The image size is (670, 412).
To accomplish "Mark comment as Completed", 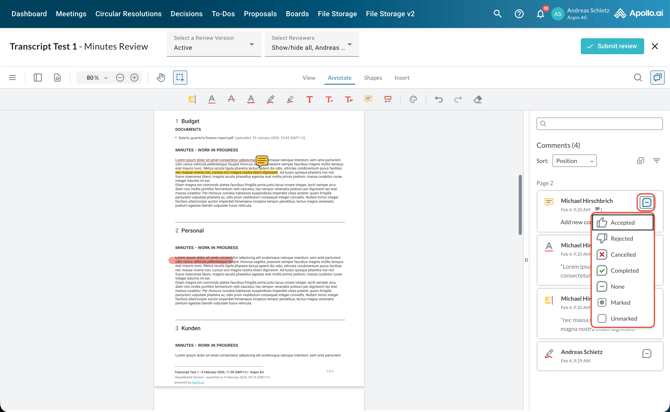I will tap(624, 270).
